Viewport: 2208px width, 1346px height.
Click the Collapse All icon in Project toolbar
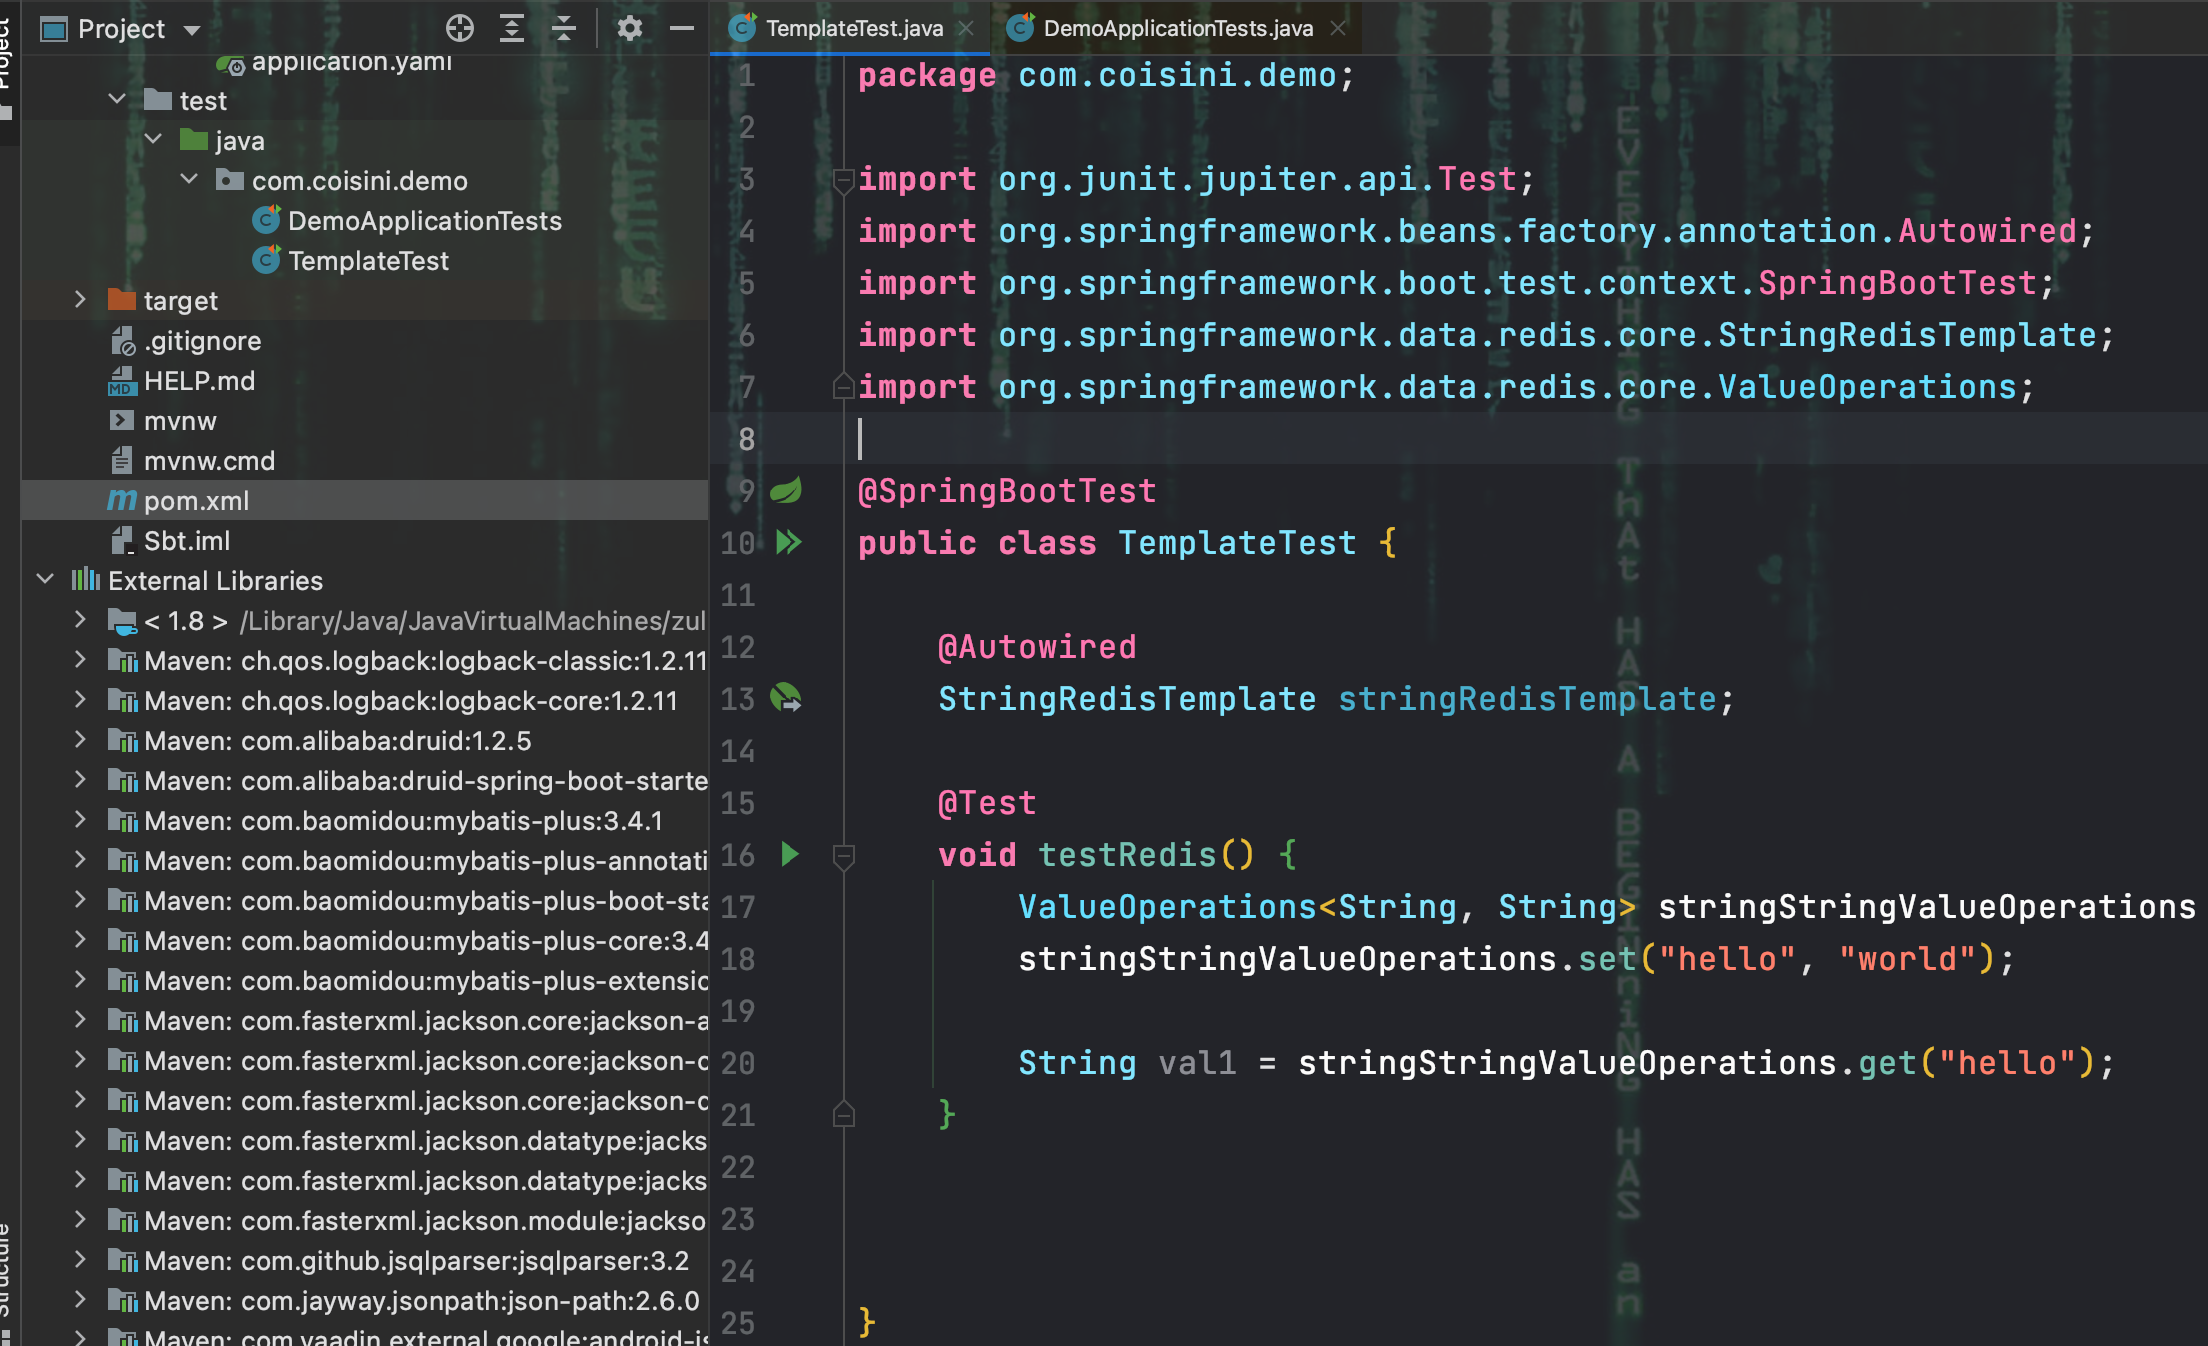564,29
